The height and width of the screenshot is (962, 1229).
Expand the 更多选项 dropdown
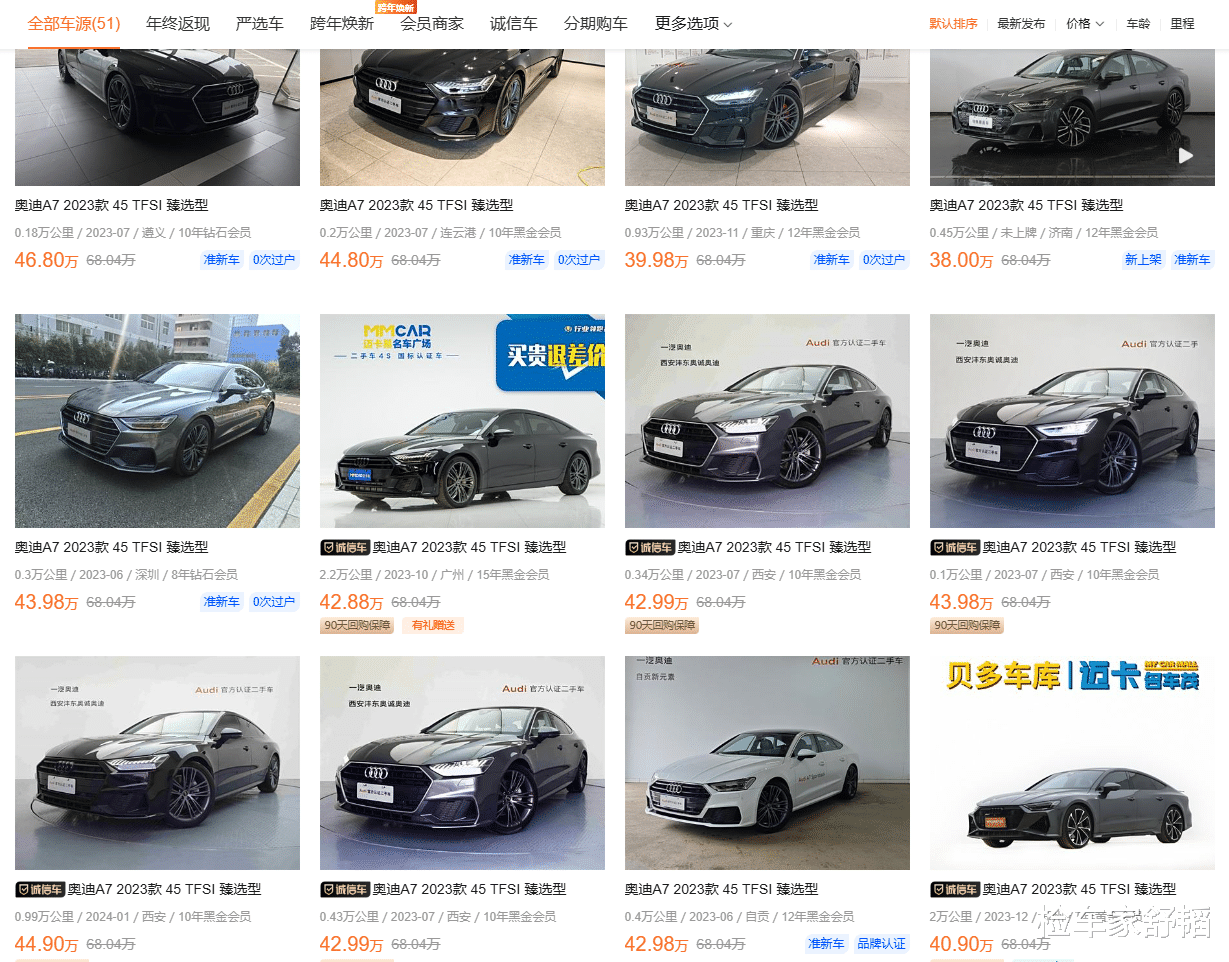pyautogui.click(x=694, y=24)
